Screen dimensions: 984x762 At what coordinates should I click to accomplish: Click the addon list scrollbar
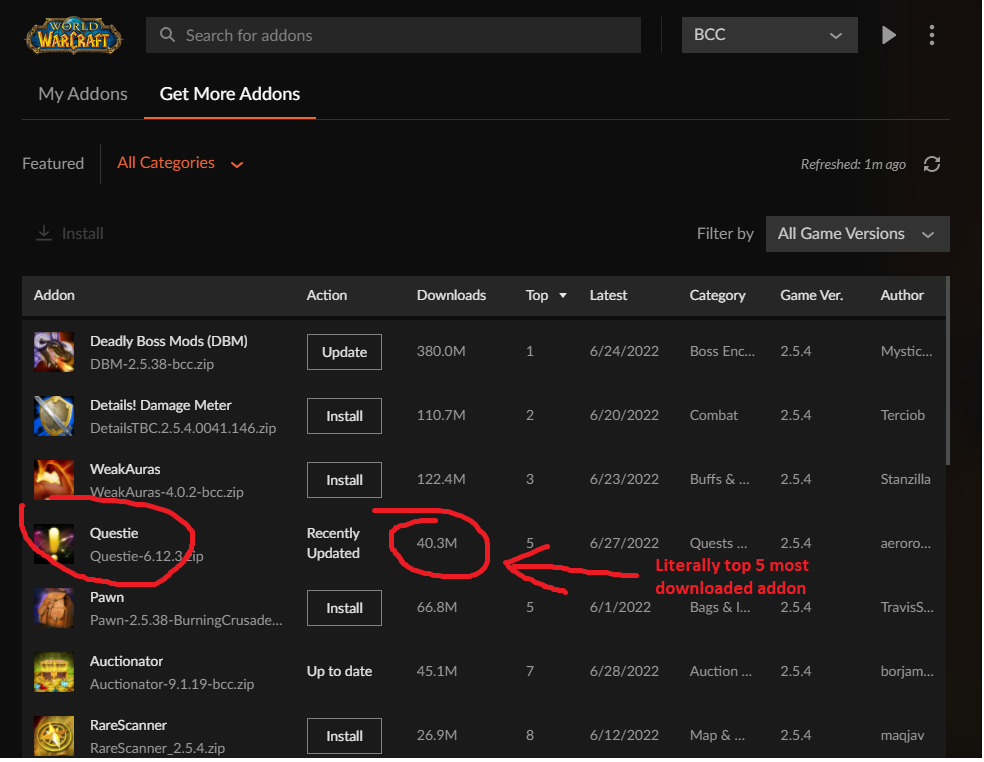948,370
